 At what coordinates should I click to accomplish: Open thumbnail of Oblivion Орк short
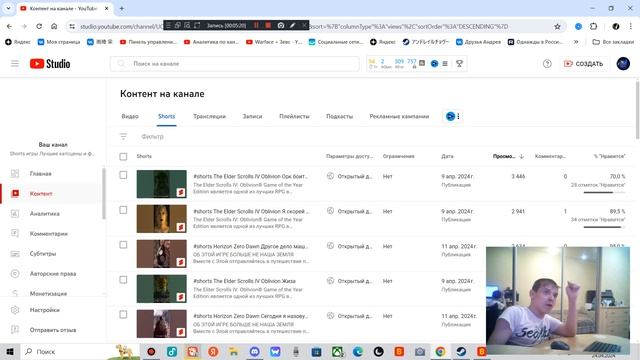click(162, 184)
